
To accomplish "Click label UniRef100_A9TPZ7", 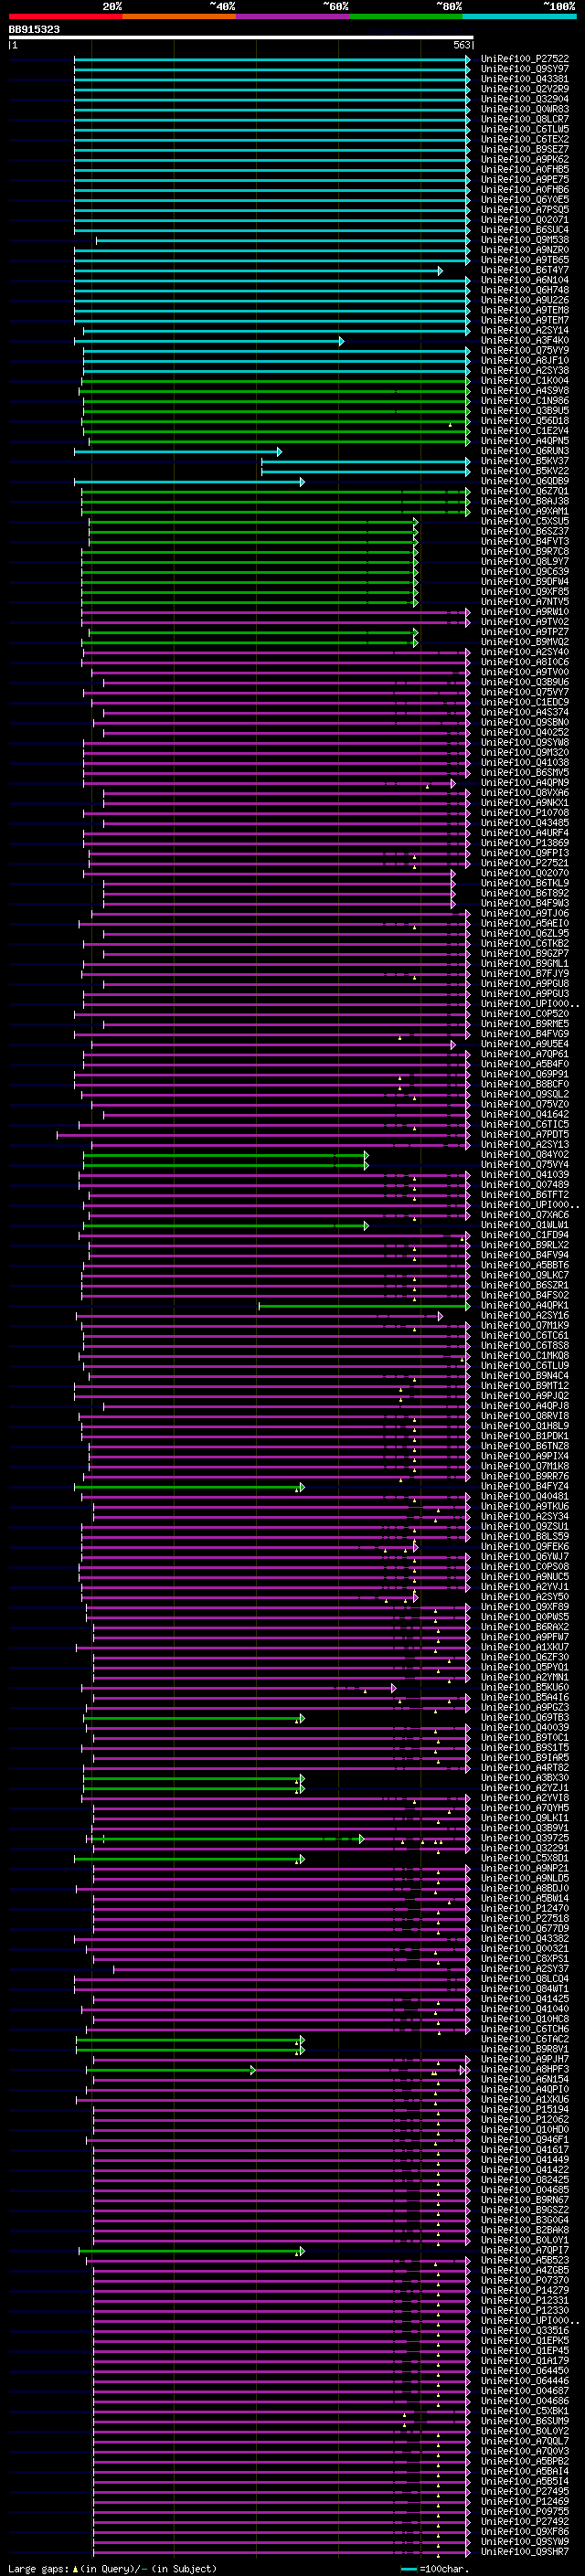I will click(525, 632).
